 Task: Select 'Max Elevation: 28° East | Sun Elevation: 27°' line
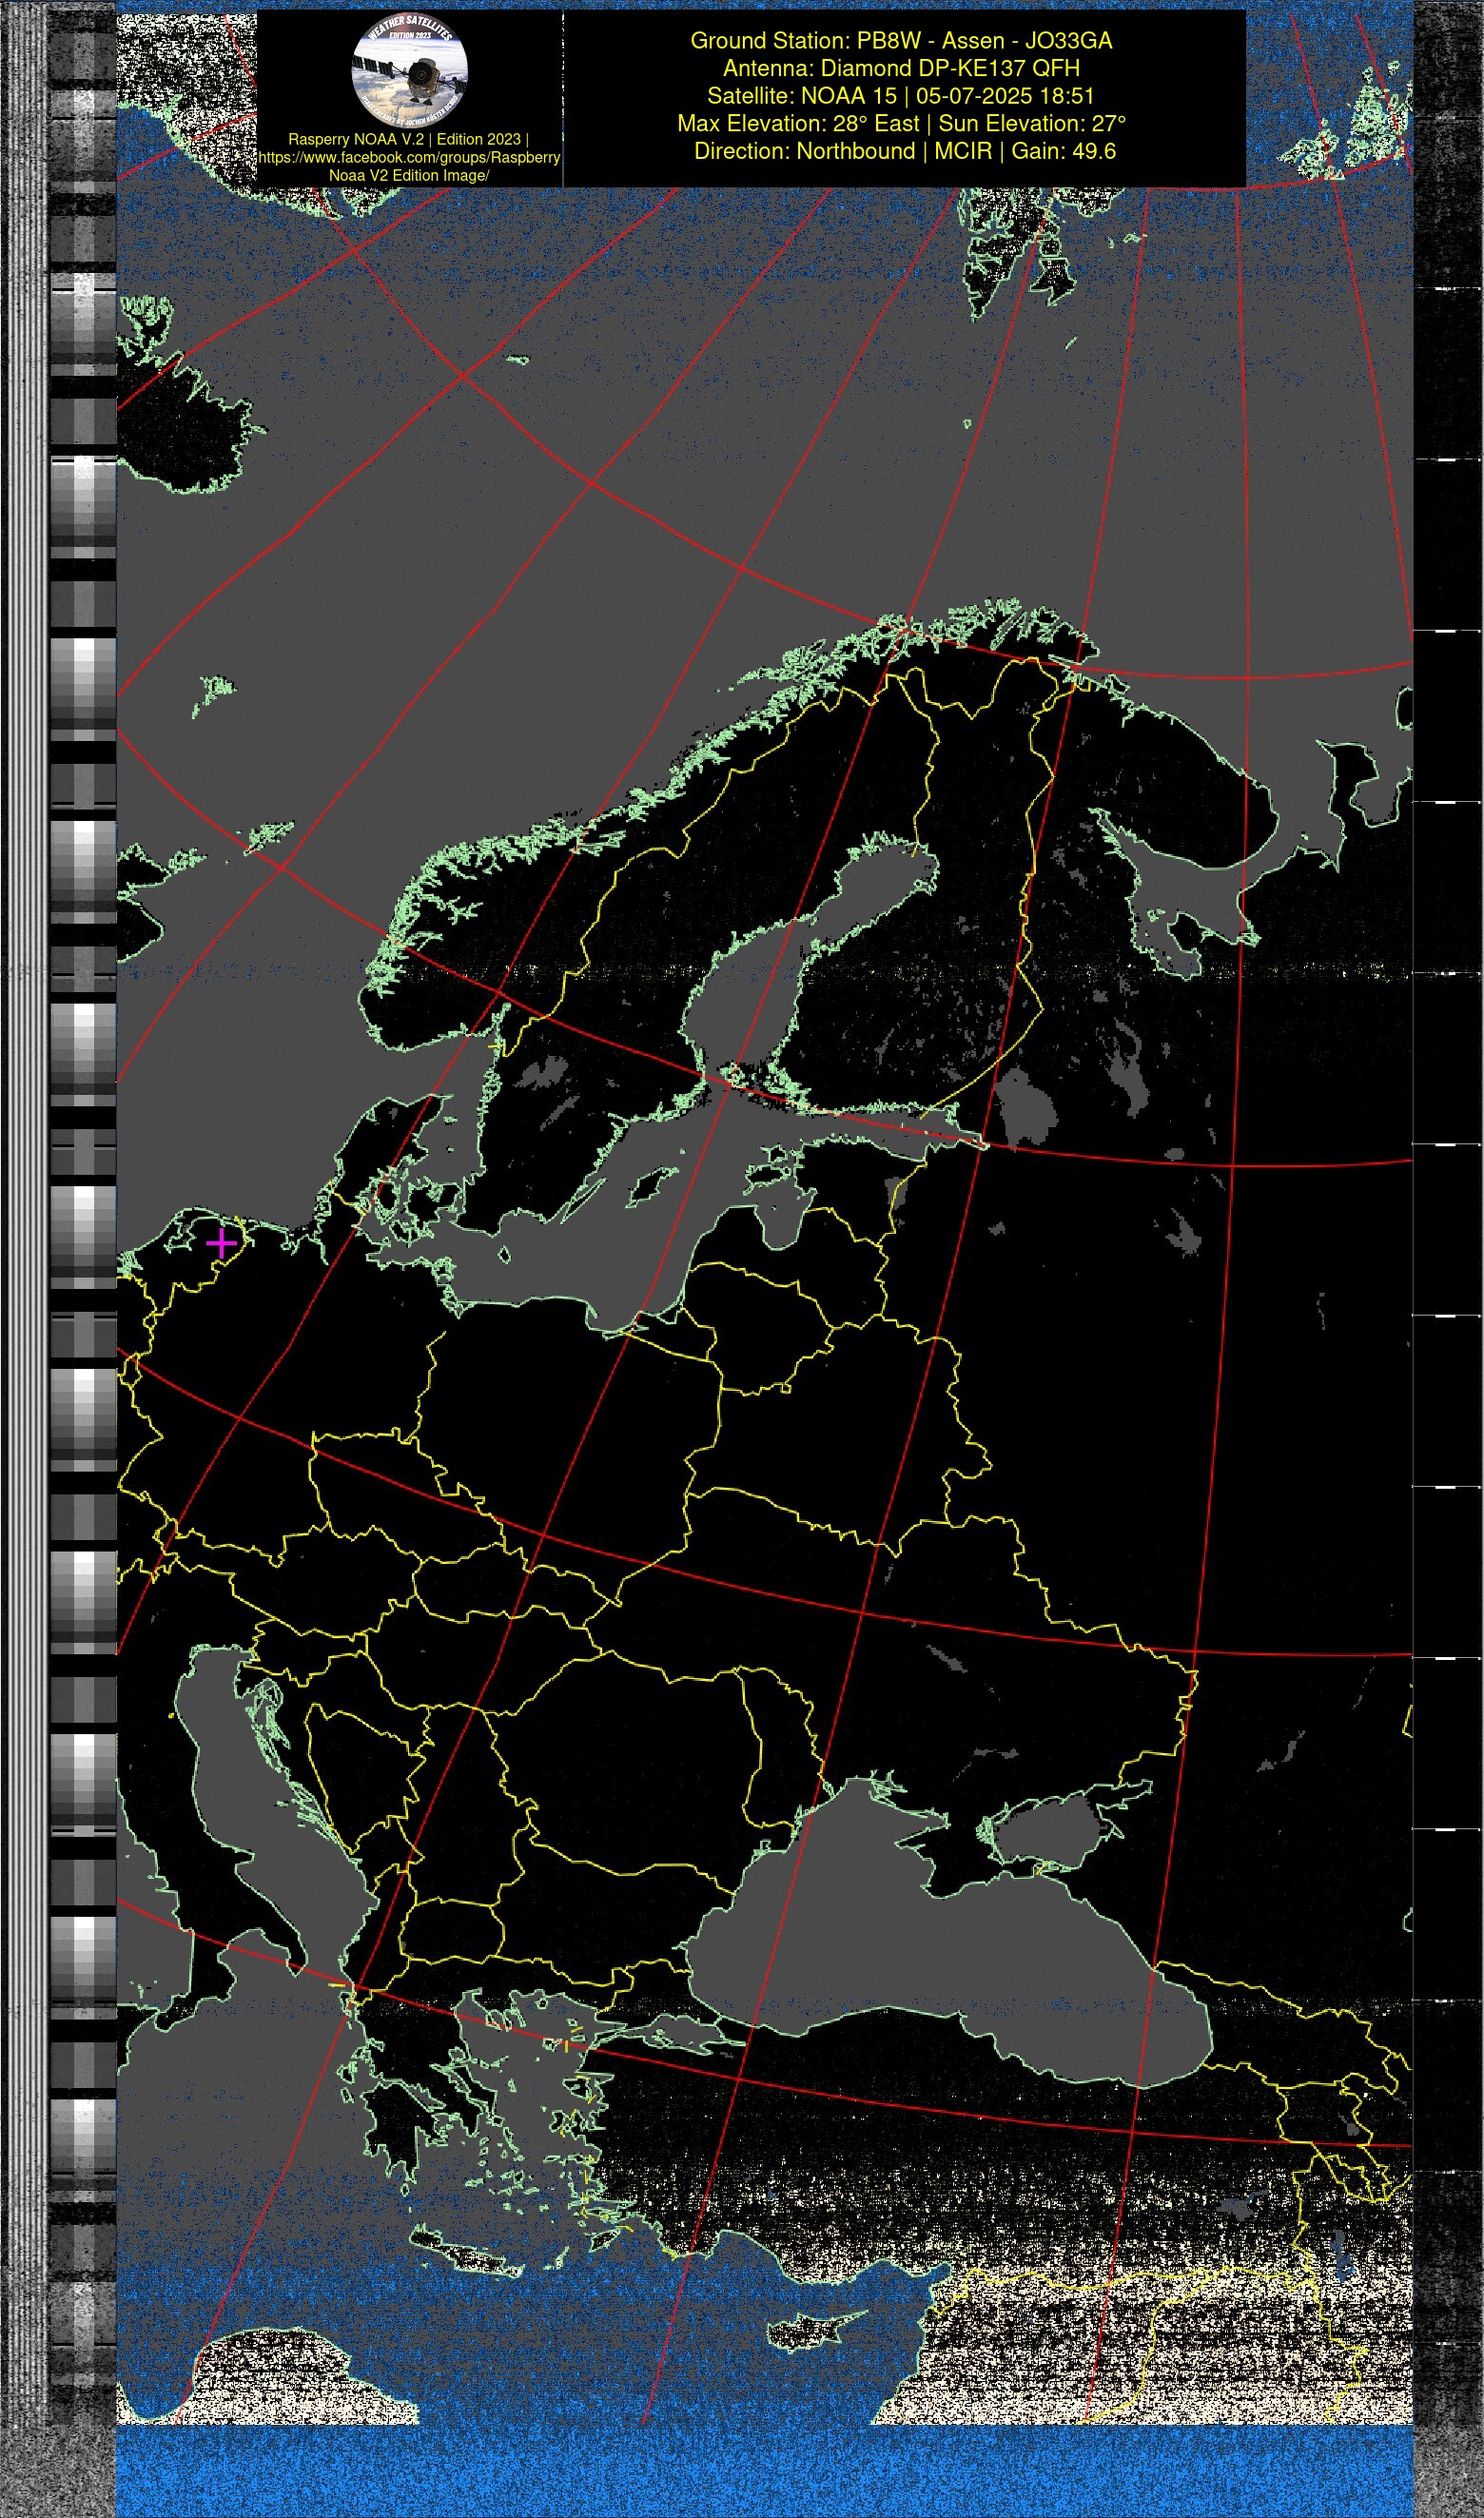pyautogui.click(x=901, y=124)
